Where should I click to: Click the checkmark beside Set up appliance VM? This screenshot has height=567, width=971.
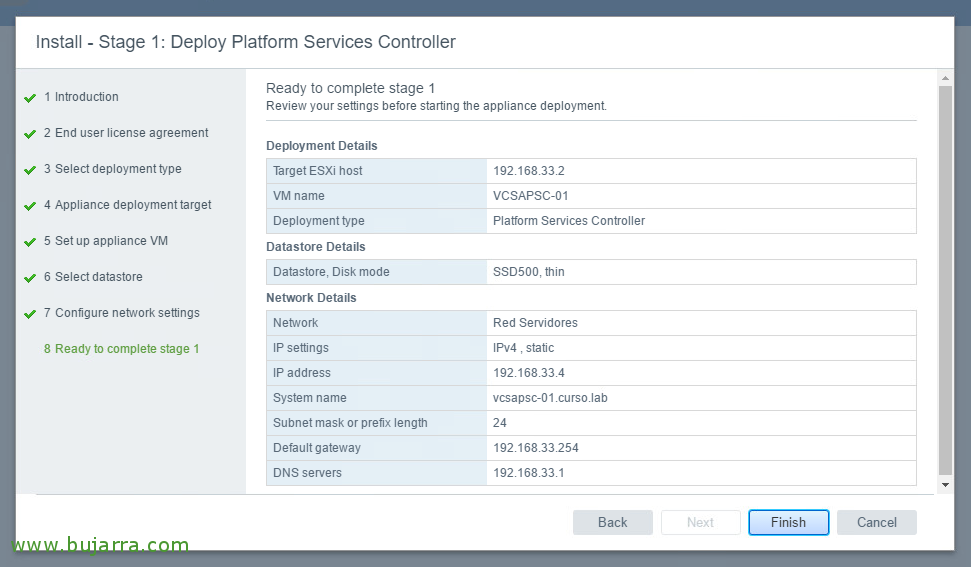[30, 241]
